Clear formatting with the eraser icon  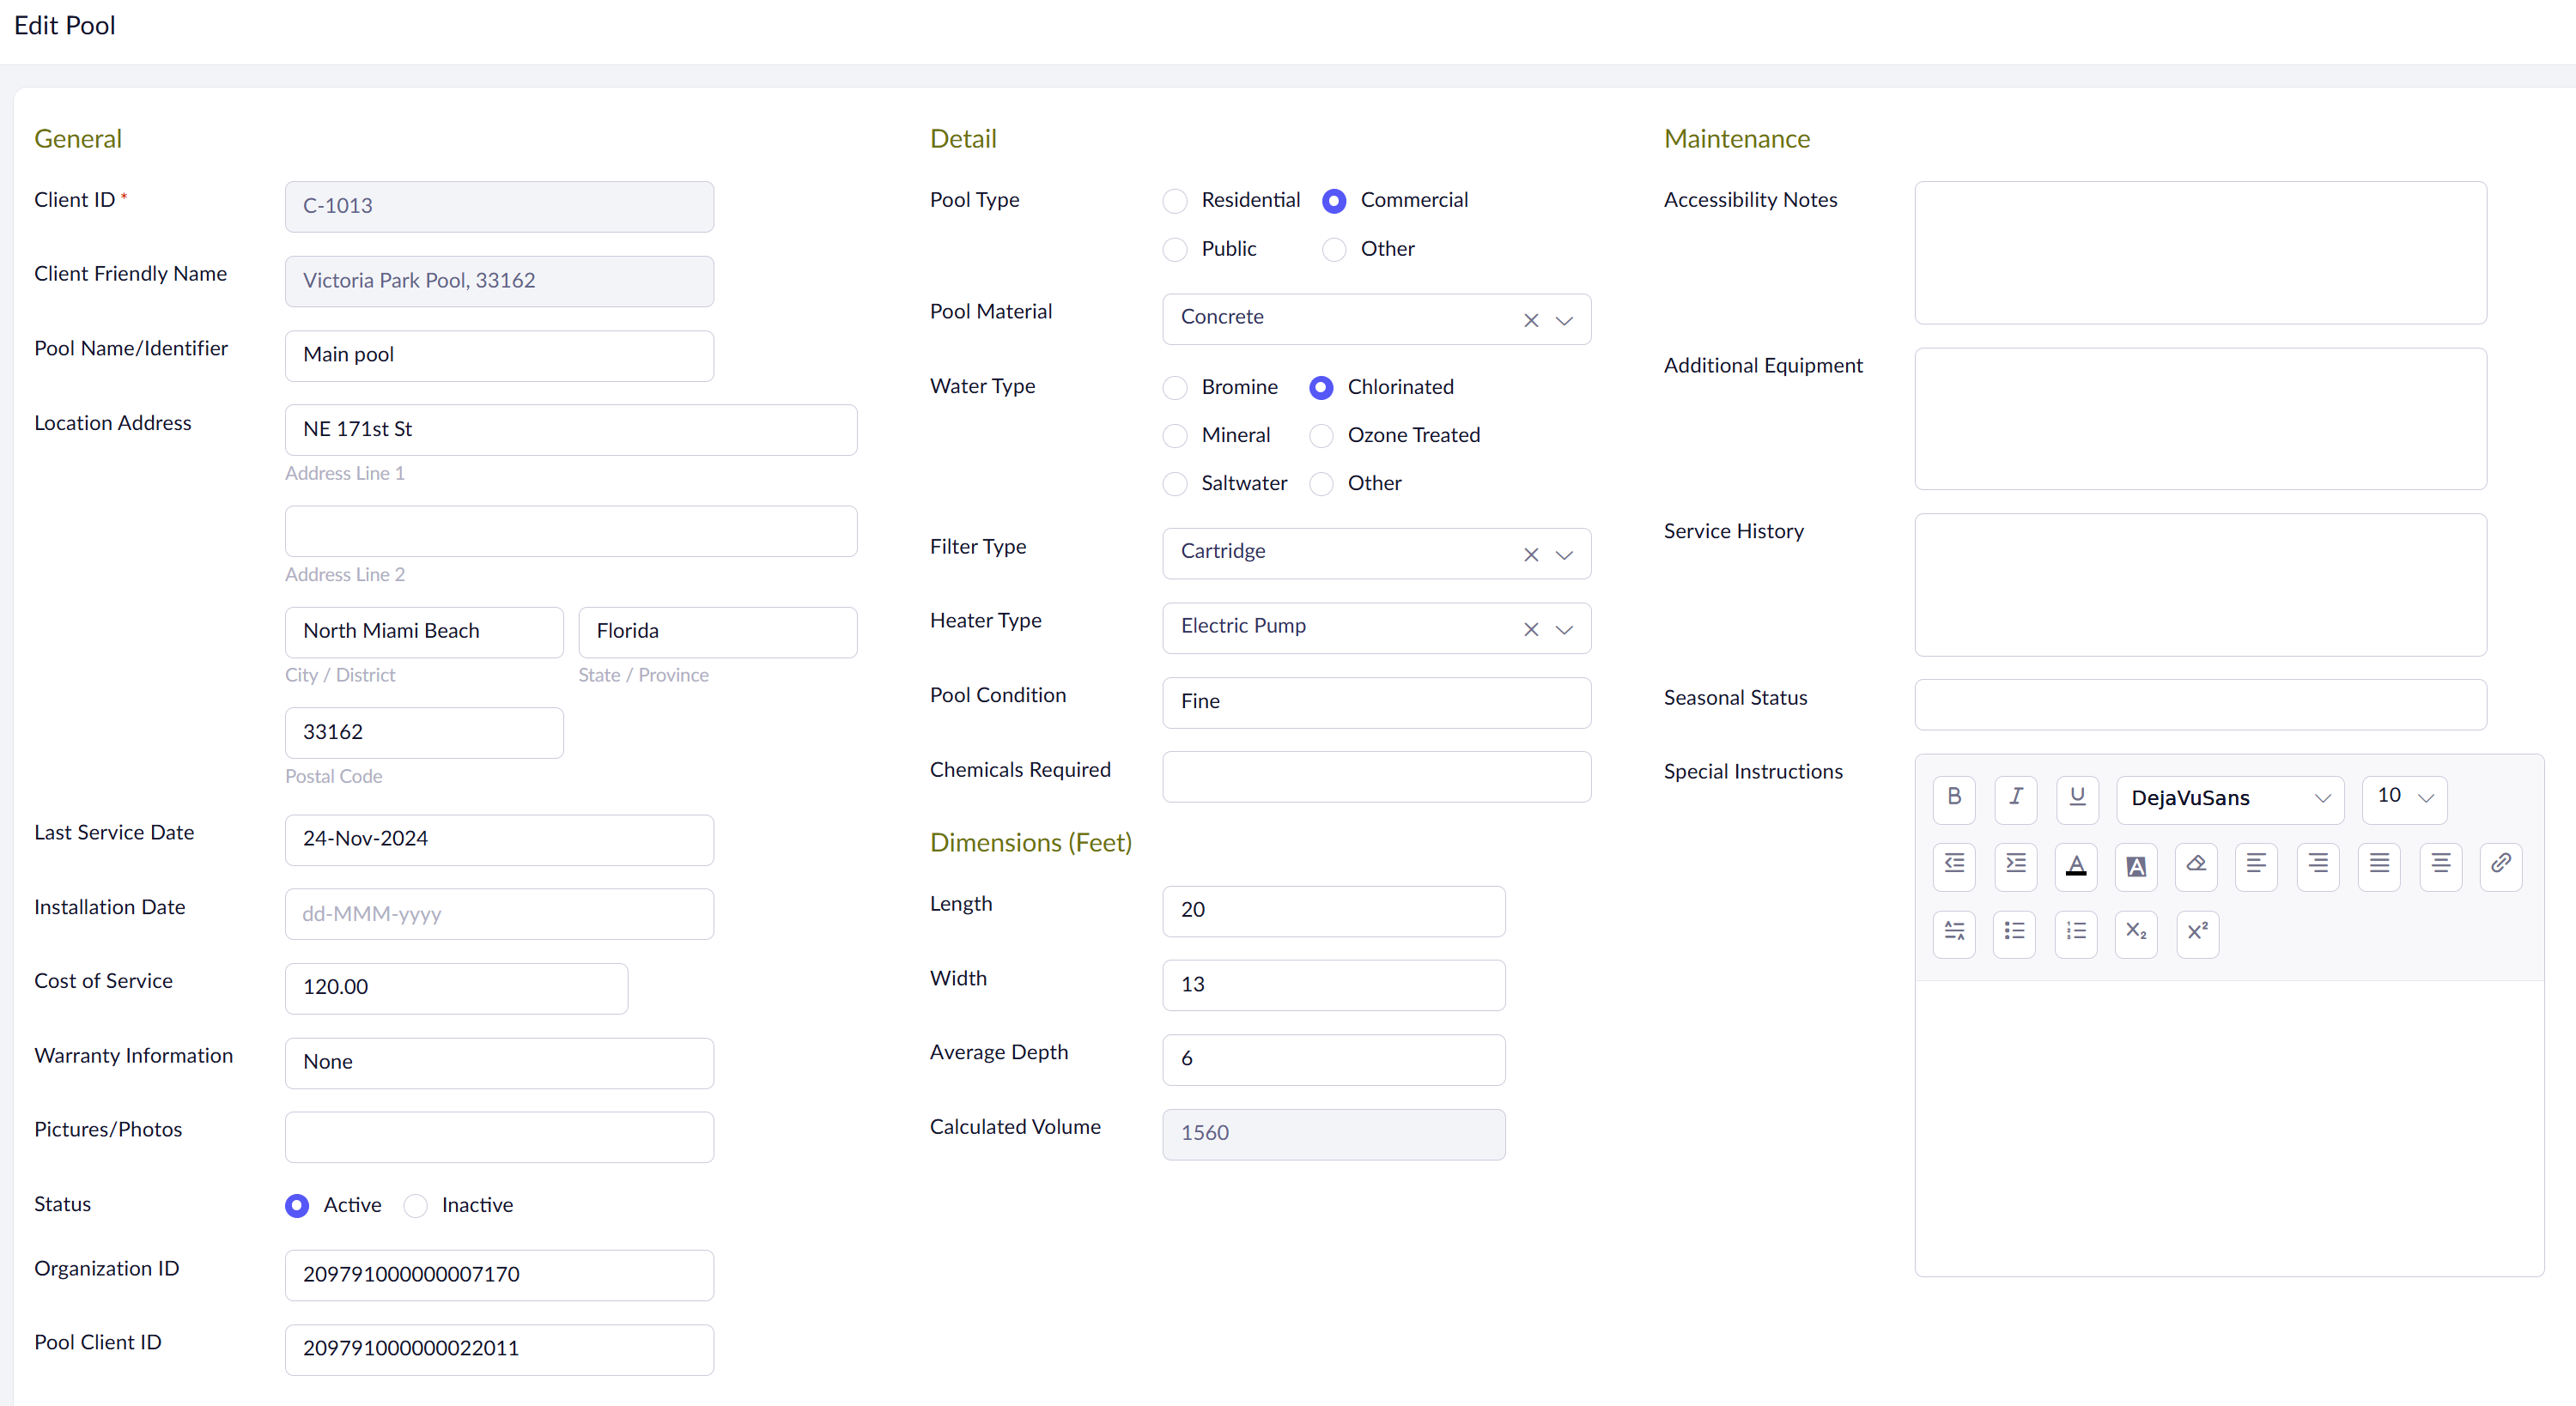point(2196,864)
